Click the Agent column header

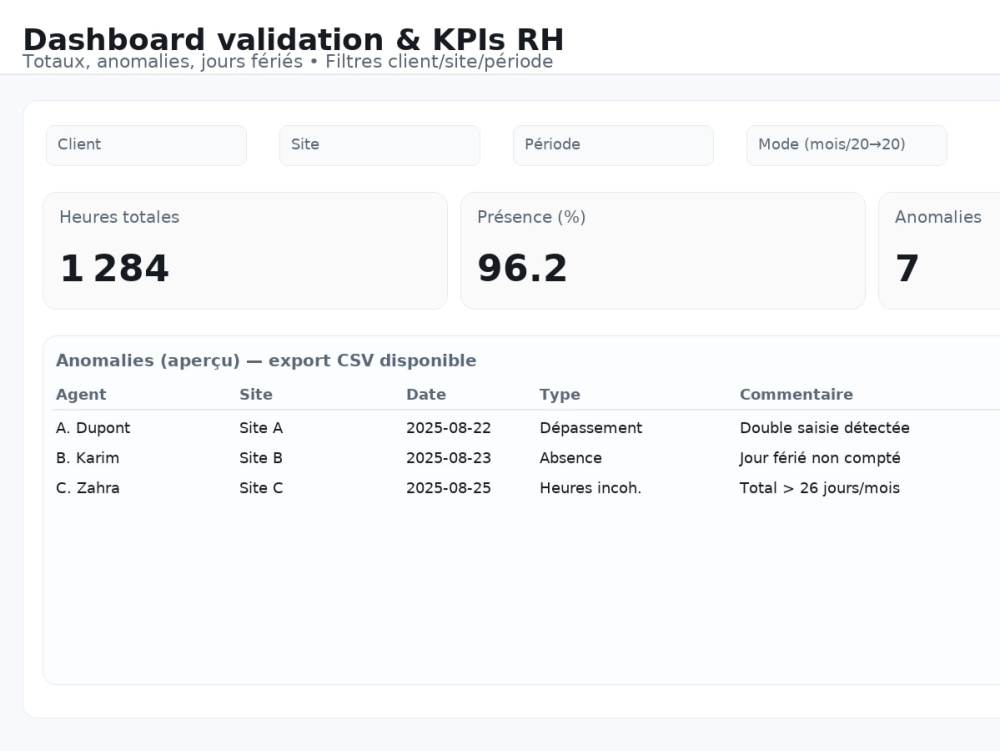[x=81, y=395]
